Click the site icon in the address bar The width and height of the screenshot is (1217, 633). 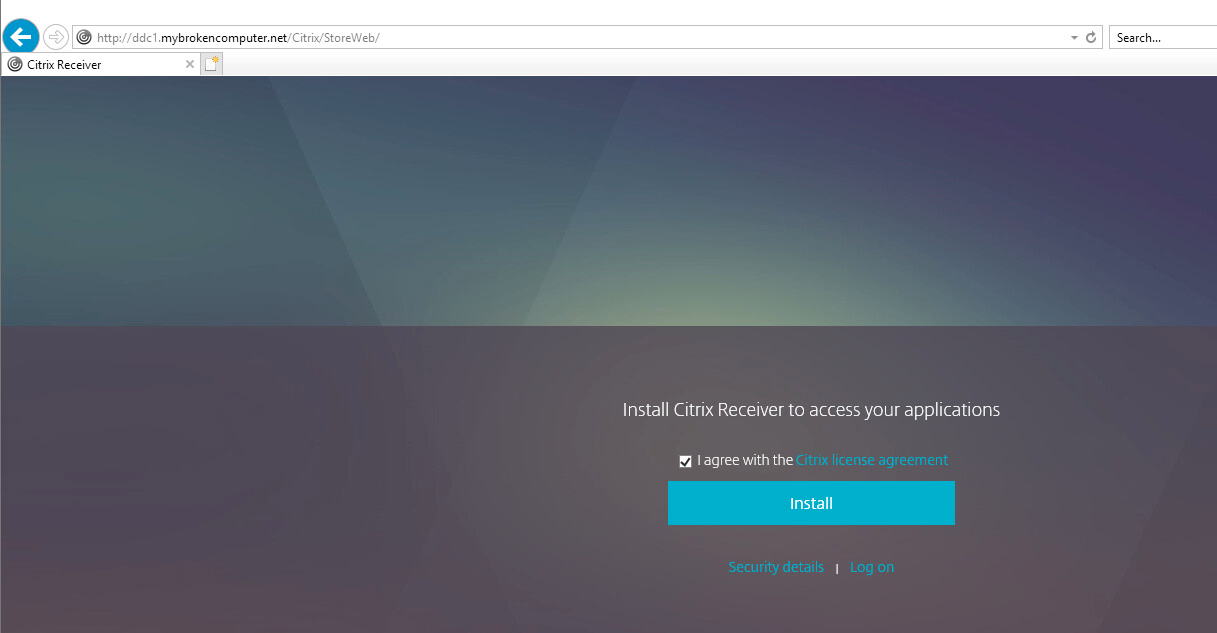pyautogui.click(x=84, y=38)
